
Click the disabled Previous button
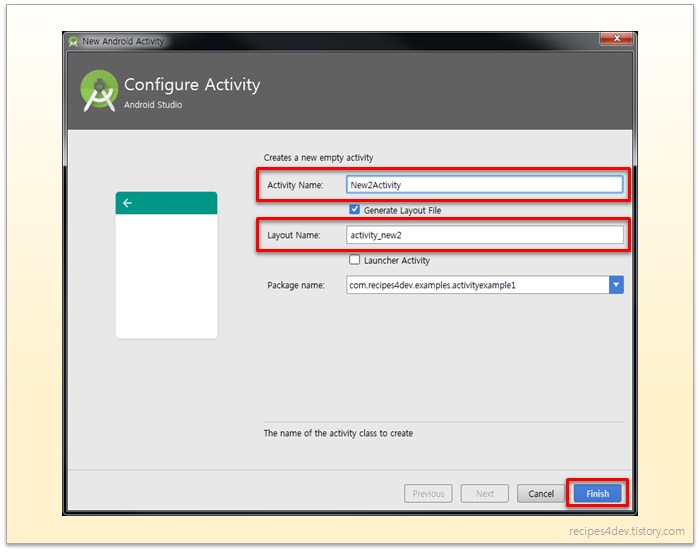pos(428,494)
